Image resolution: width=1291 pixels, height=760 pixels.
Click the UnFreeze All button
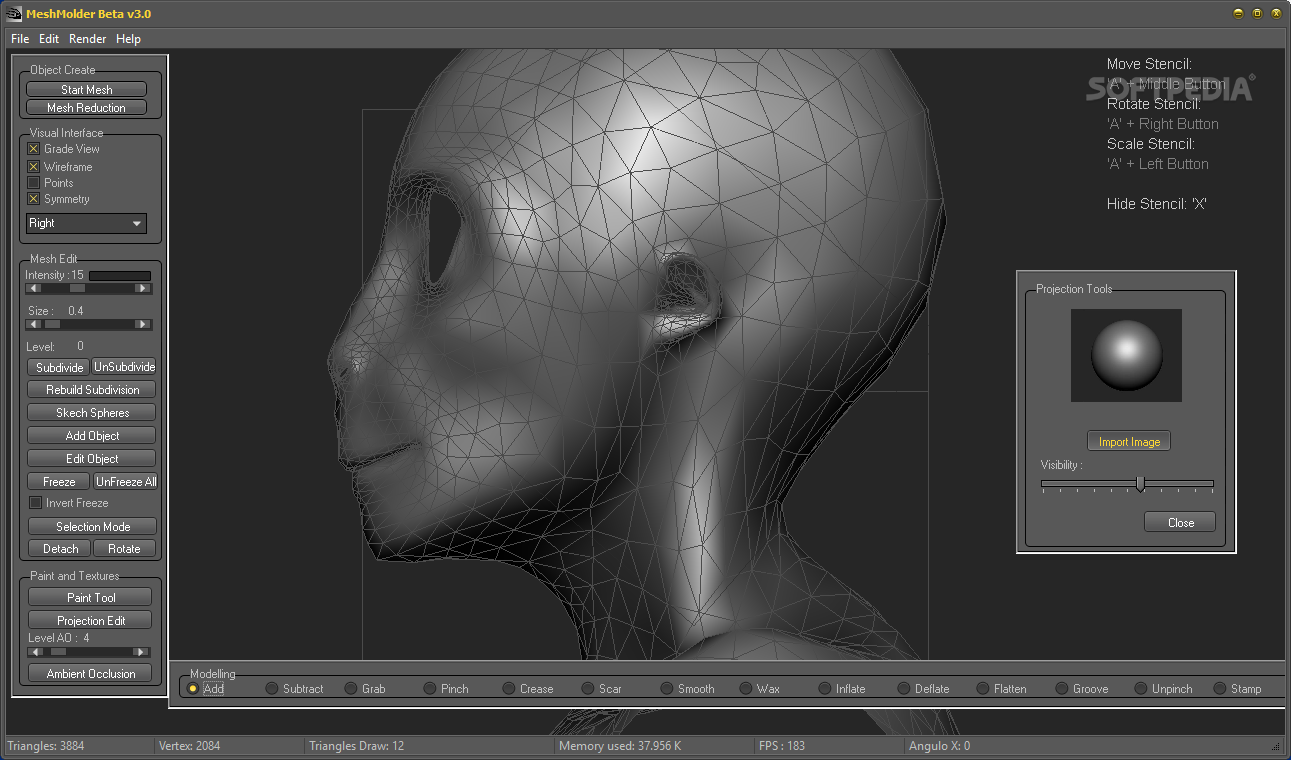125,482
